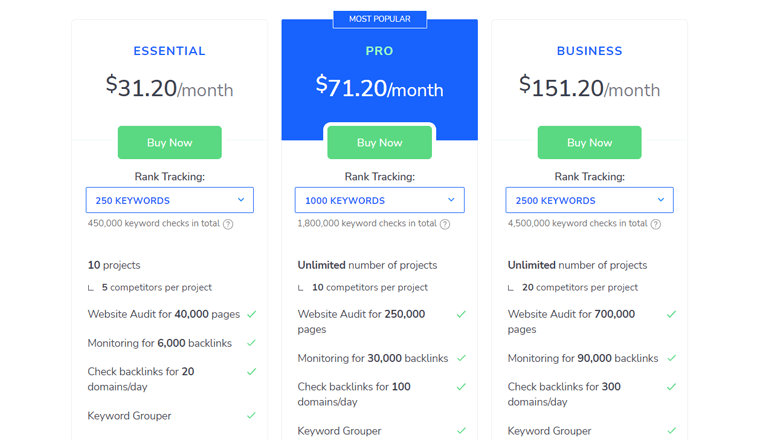Image resolution: width=760 pixels, height=440 pixels.
Task: Purchase Business plan with Buy Now
Action: tap(589, 142)
